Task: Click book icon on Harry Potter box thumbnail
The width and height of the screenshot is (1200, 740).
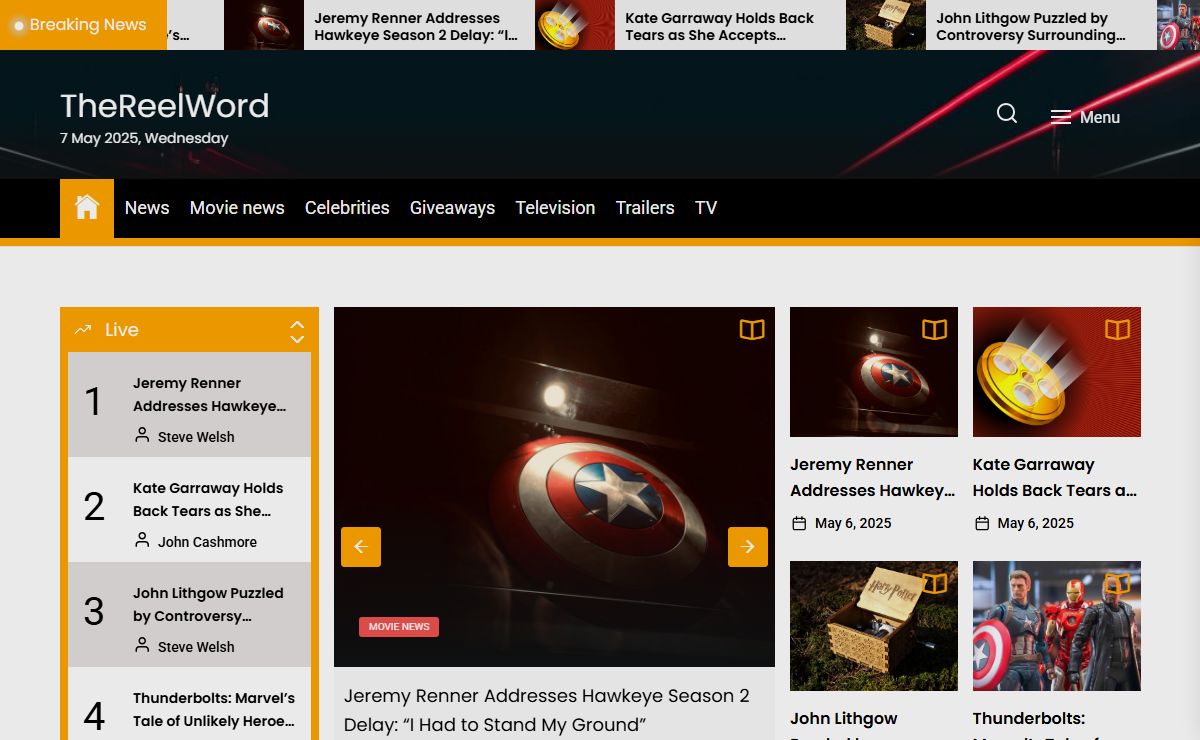Action: pos(935,584)
